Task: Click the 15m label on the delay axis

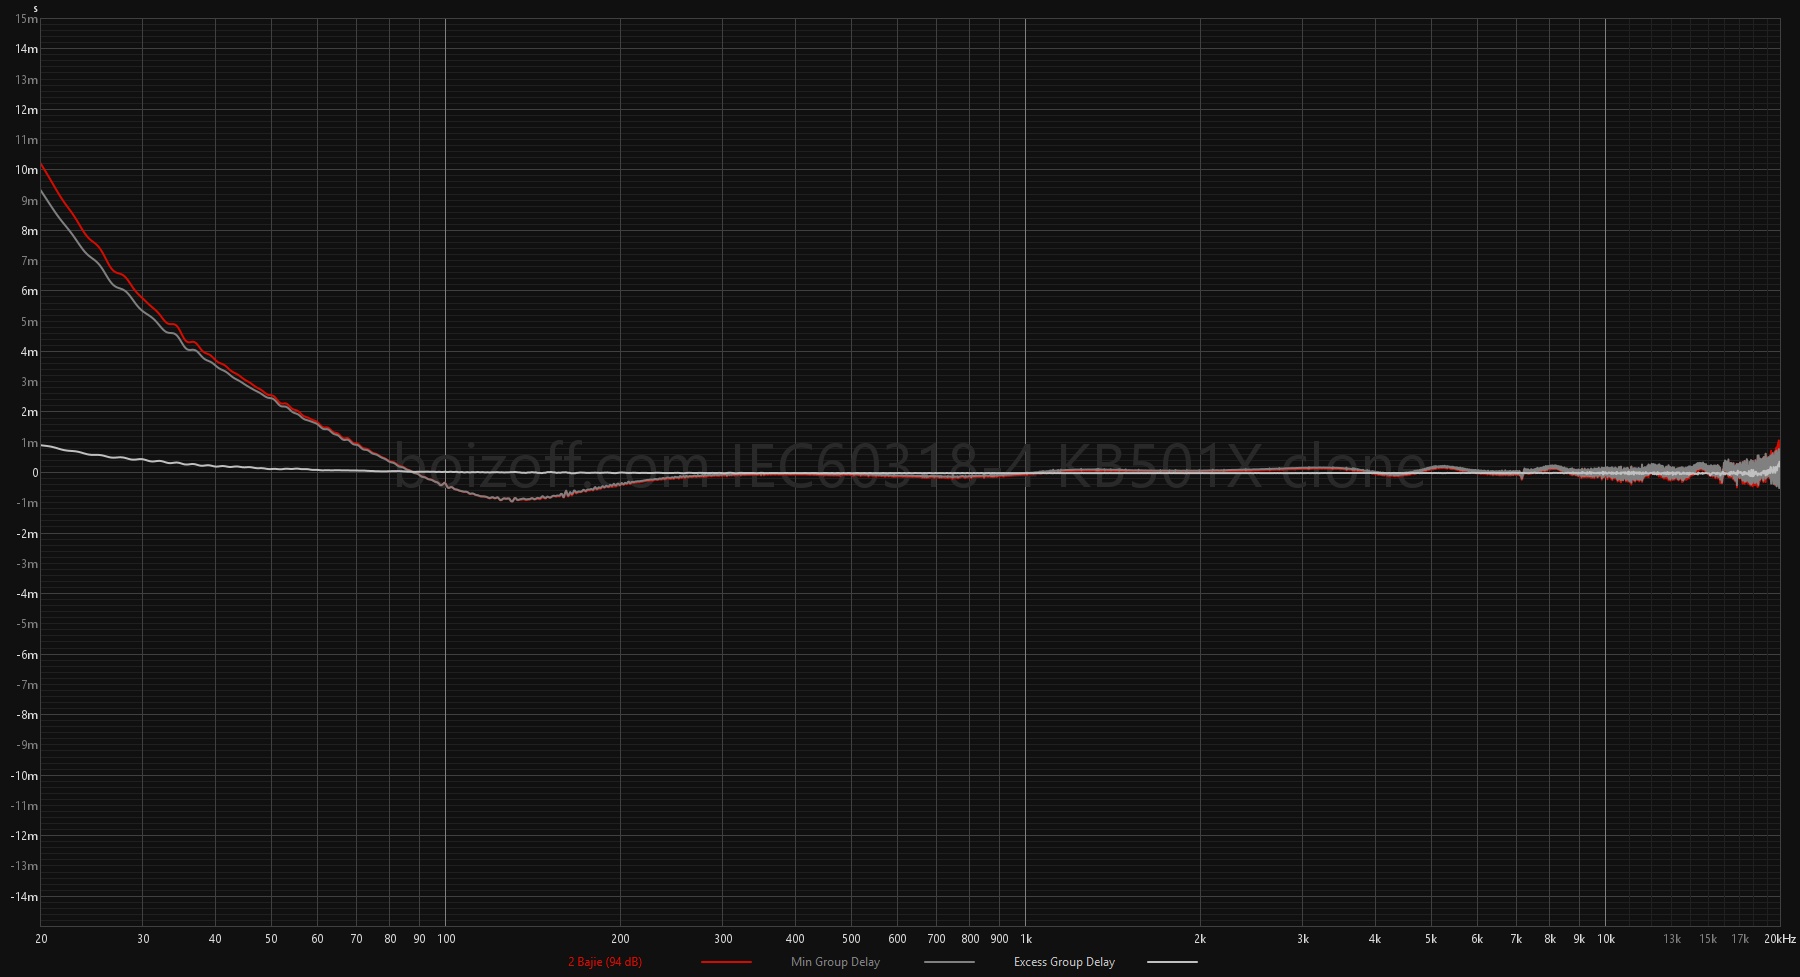Action: click(x=27, y=19)
